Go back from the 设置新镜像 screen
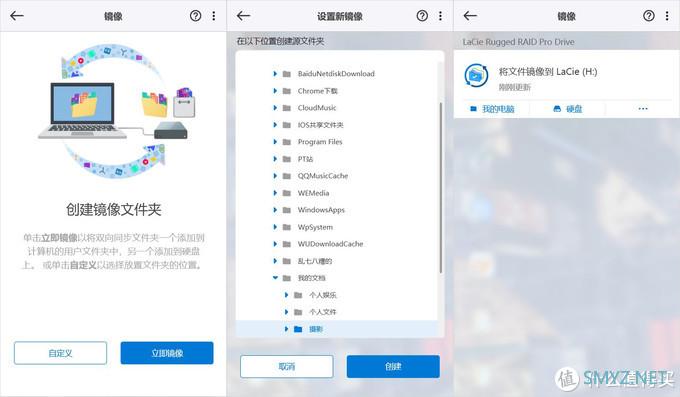This screenshot has height=397, width=680. click(243, 16)
